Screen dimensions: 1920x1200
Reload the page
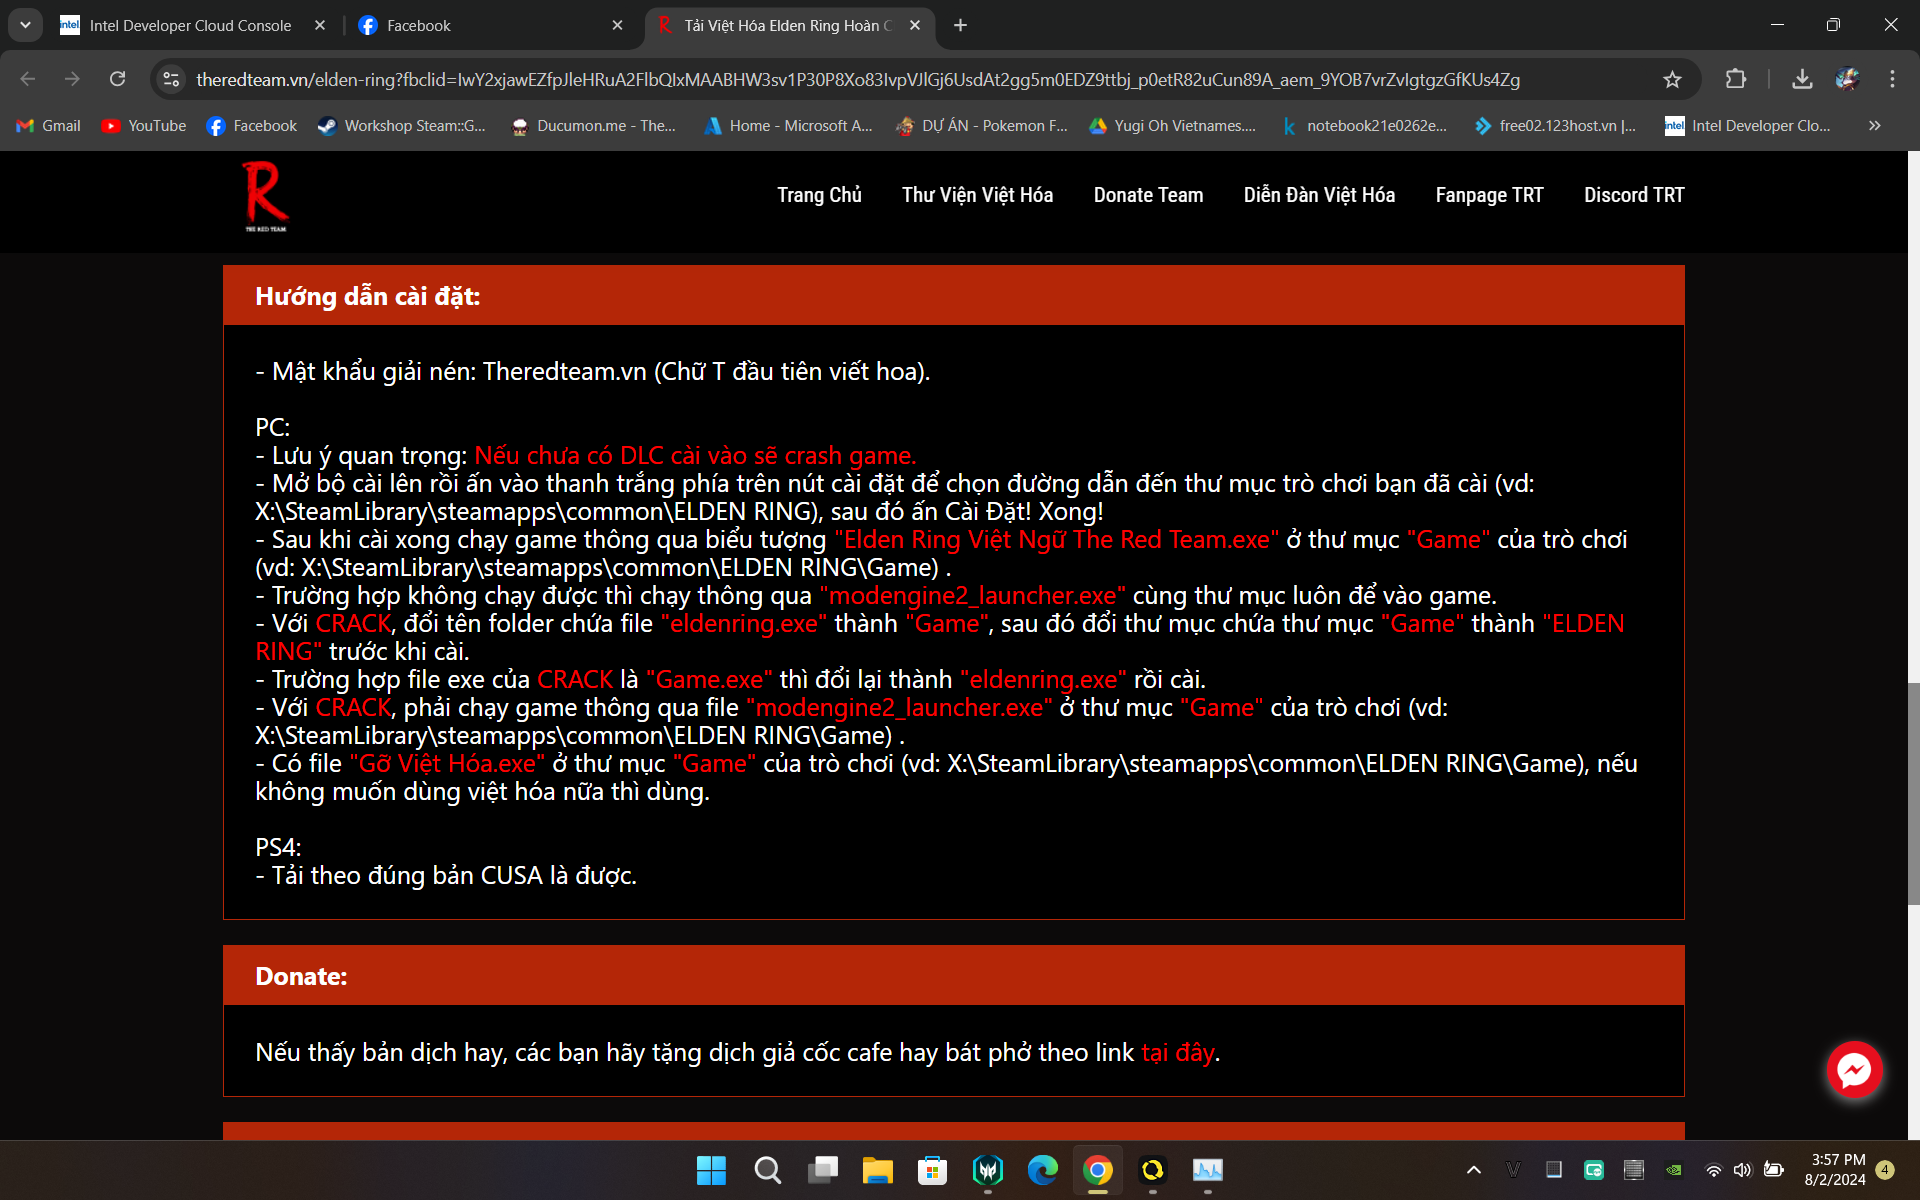pyautogui.click(x=117, y=79)
